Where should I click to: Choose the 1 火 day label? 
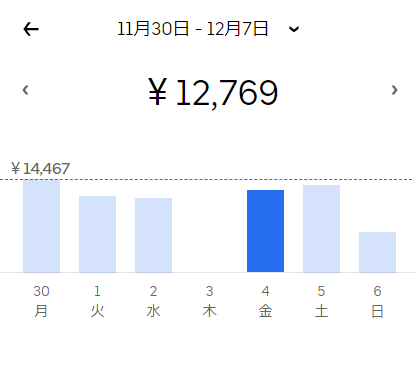click(97, 301)
